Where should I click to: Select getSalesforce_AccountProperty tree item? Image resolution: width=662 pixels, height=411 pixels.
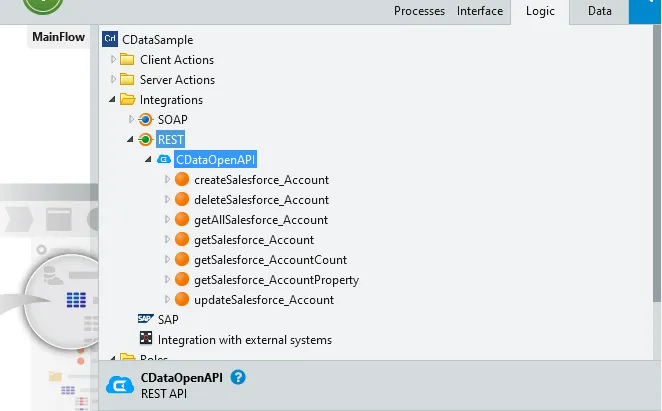coord(276,279)
